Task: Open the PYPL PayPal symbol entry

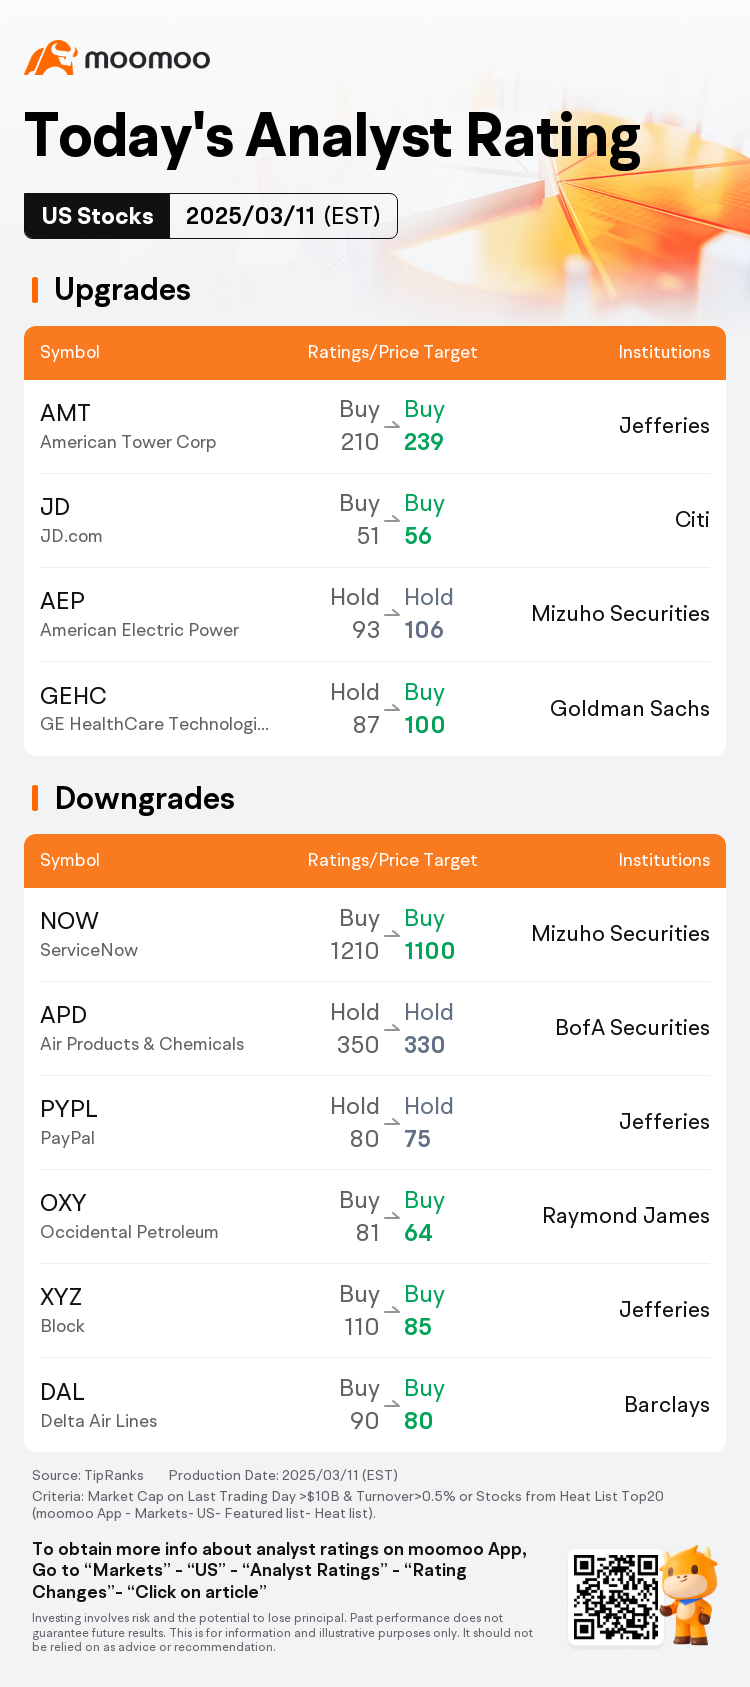Action: [x=69, y=1122]
